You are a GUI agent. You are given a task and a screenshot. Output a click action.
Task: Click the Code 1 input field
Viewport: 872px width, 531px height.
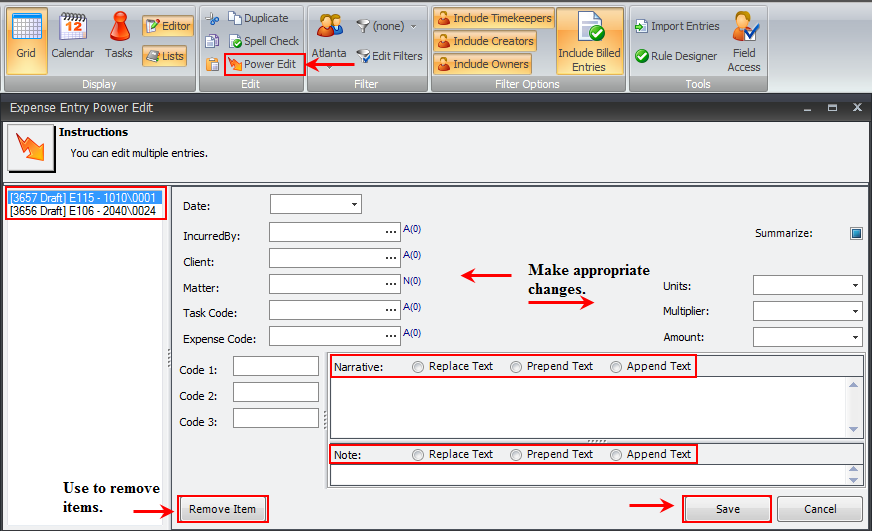[275, 366]
